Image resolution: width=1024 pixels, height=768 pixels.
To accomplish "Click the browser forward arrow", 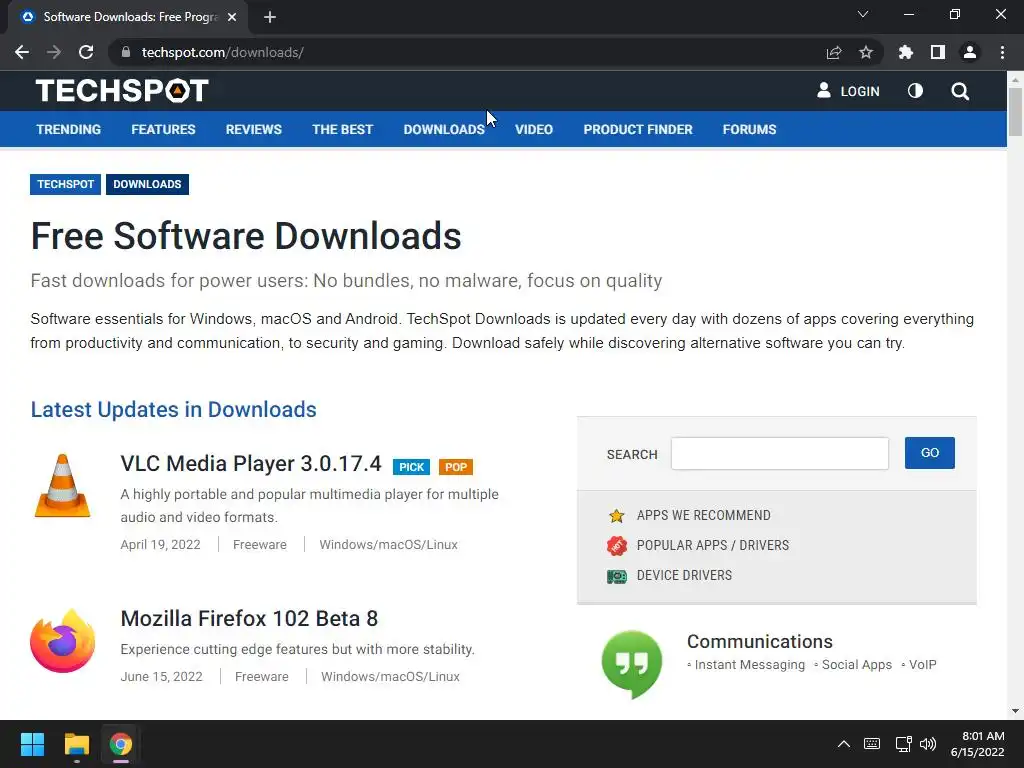I will (x=54, y=52).
